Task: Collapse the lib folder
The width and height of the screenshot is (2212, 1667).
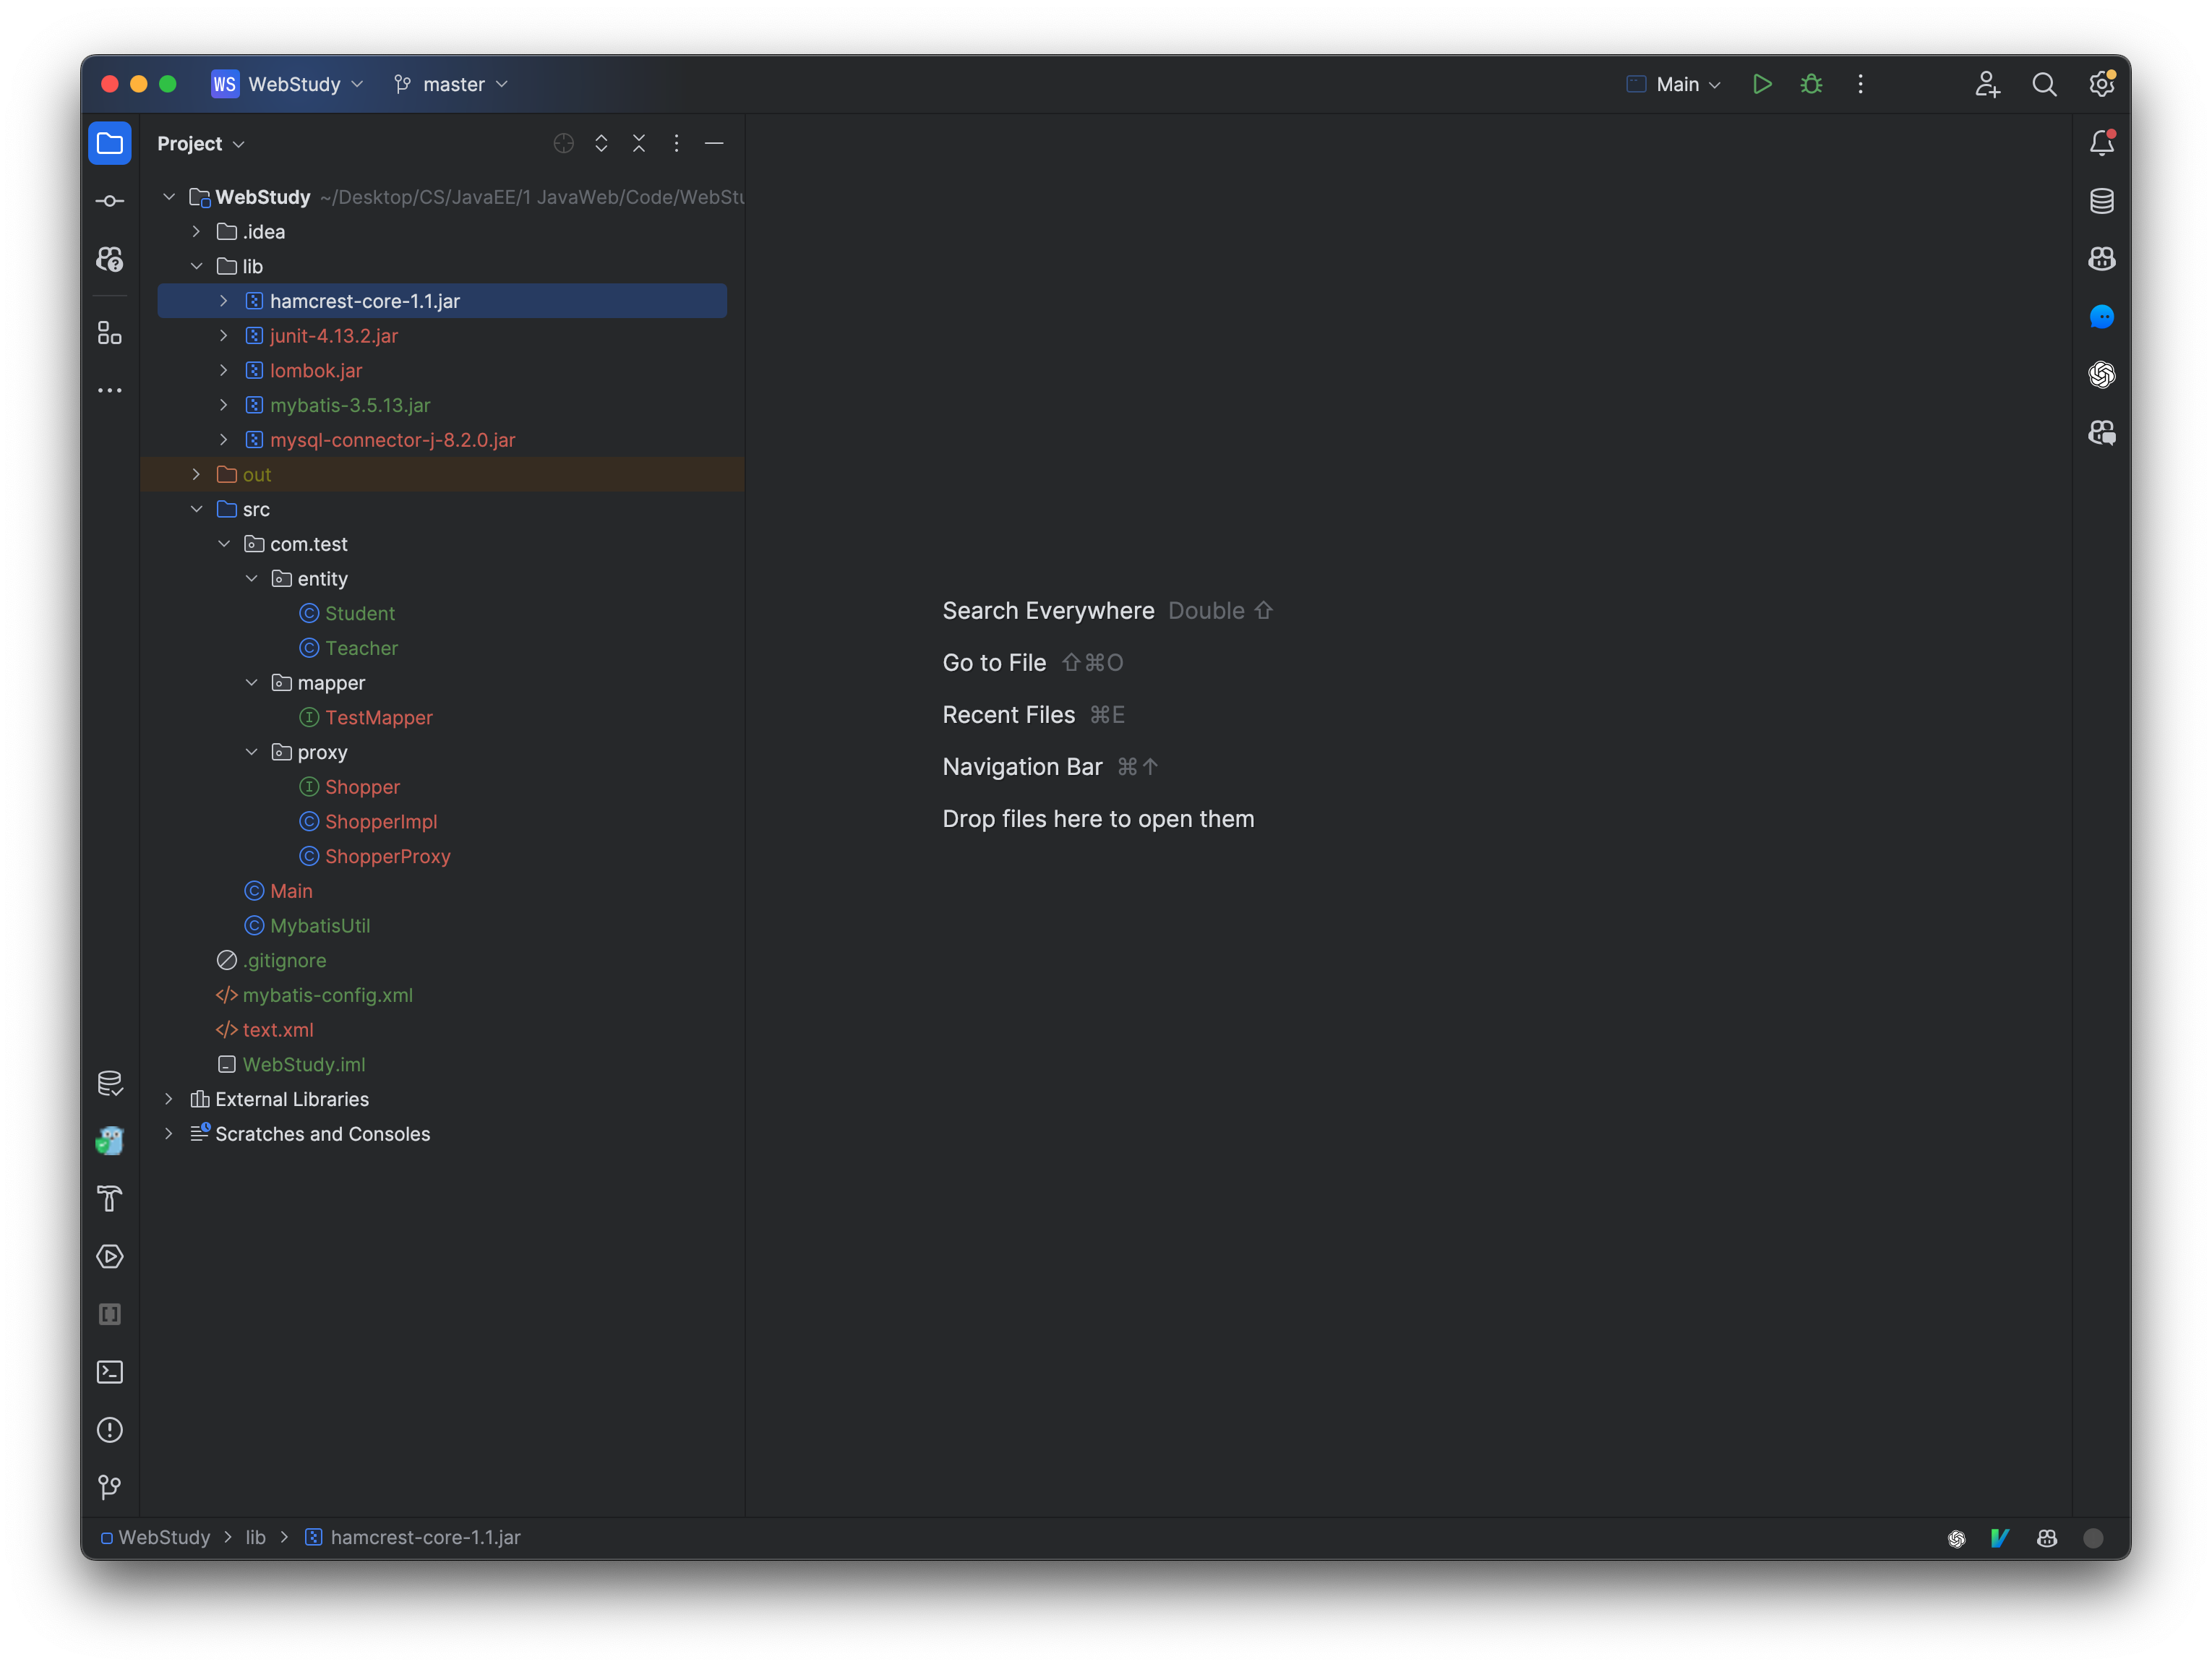Action: click(x=197, y=266)
